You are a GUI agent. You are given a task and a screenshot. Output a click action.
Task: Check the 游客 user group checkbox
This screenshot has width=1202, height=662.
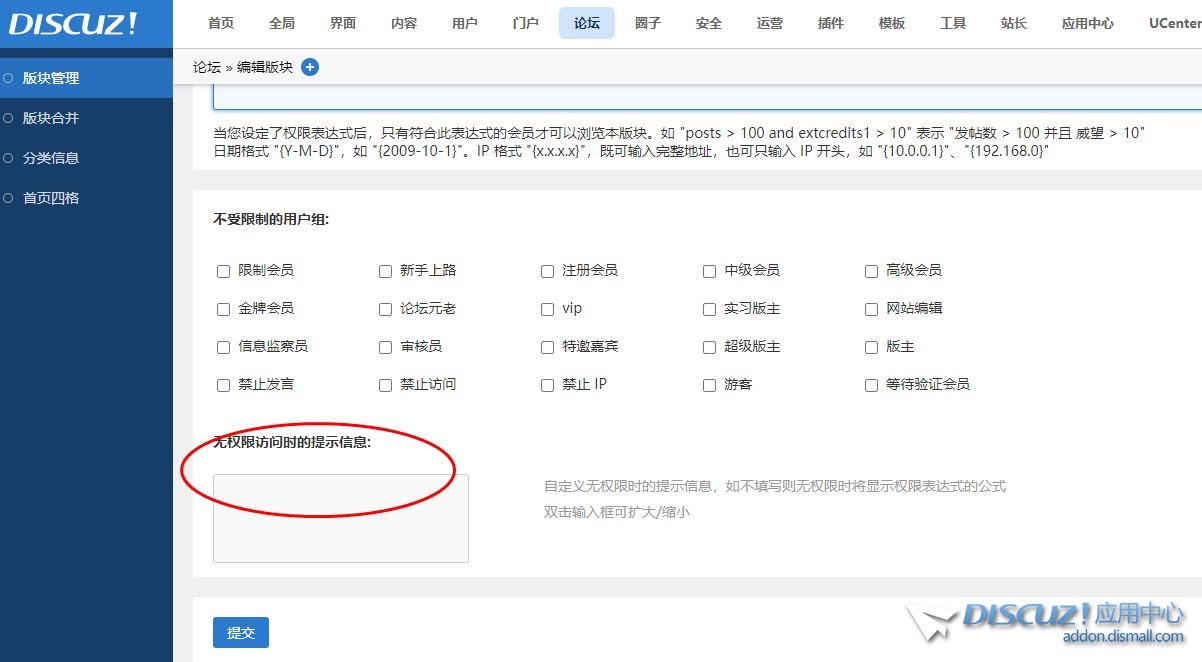709,384
